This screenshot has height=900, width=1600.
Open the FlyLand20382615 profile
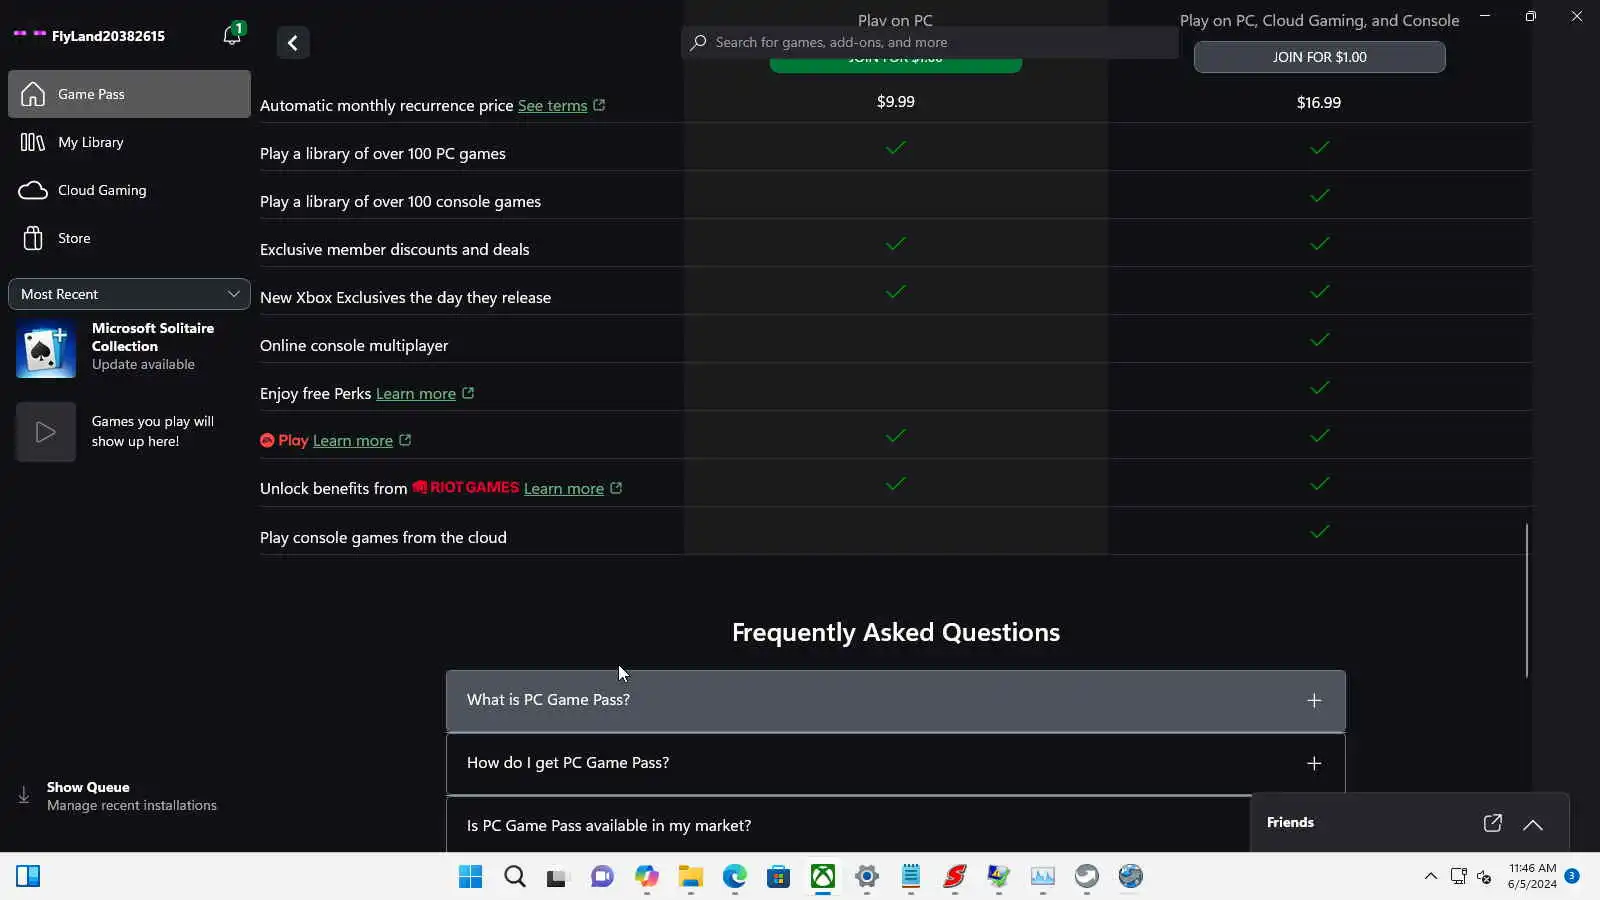click(89, 35)
